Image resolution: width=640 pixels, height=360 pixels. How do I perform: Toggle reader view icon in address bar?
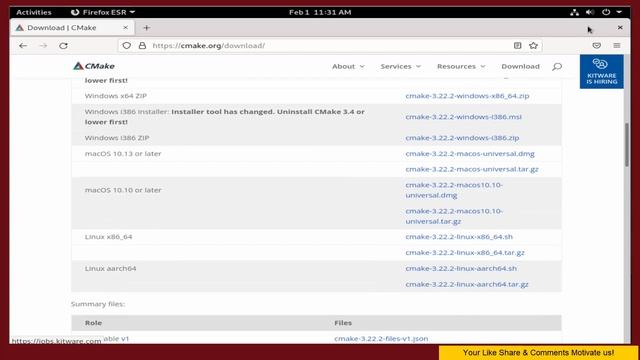[x=518, y=46]
